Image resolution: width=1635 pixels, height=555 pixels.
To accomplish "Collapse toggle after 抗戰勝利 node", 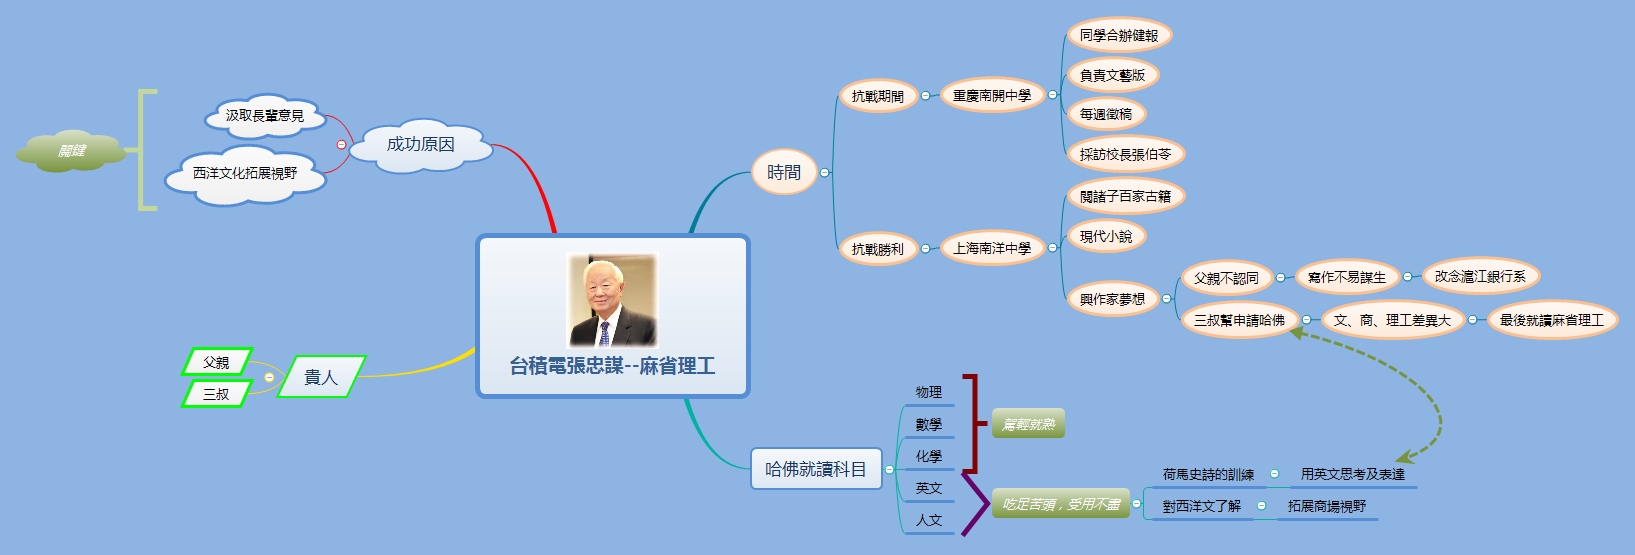I will click(925, 248).
